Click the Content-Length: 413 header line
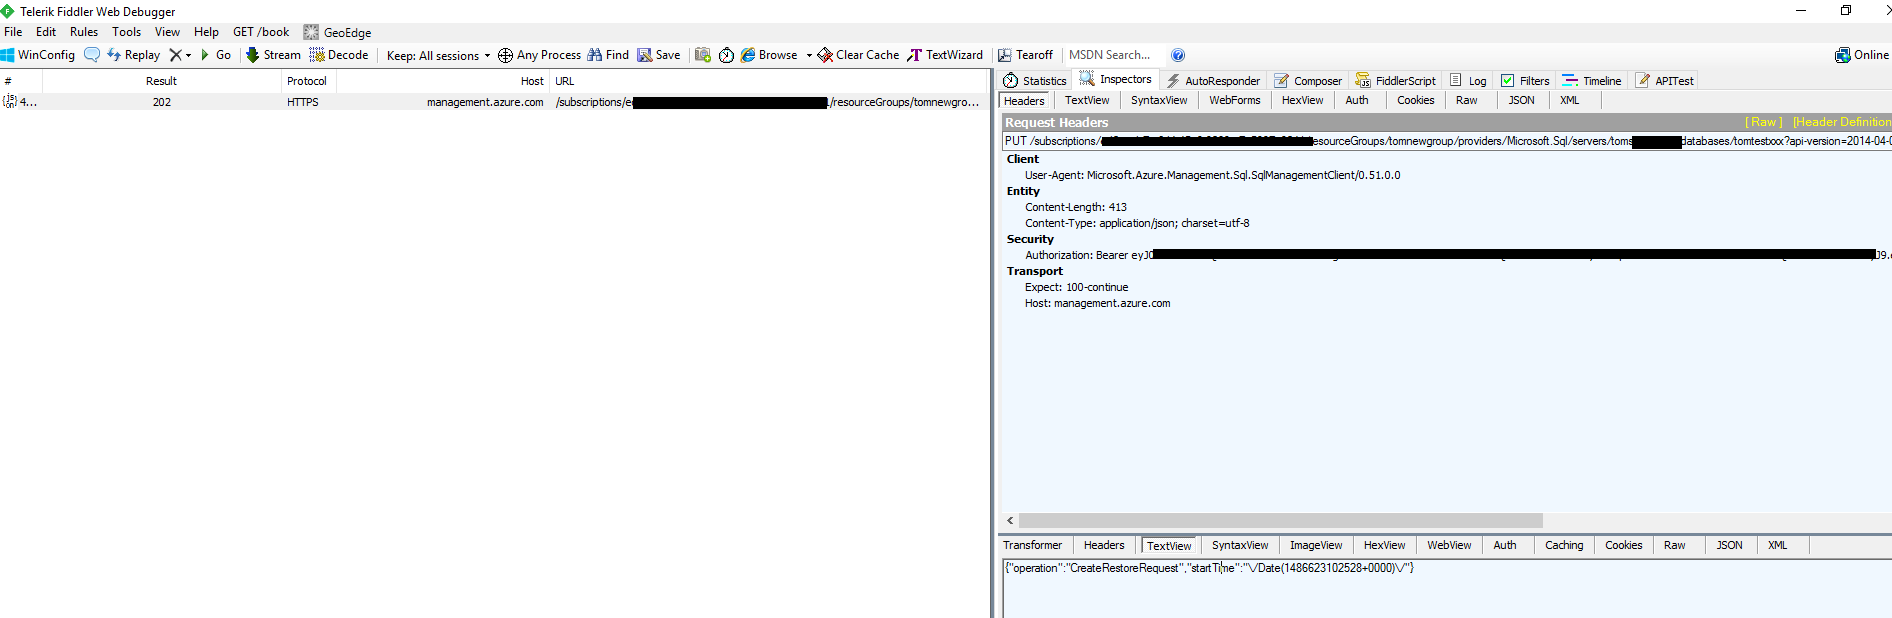The image size is (1892, 618). (x=1076, y=207)
